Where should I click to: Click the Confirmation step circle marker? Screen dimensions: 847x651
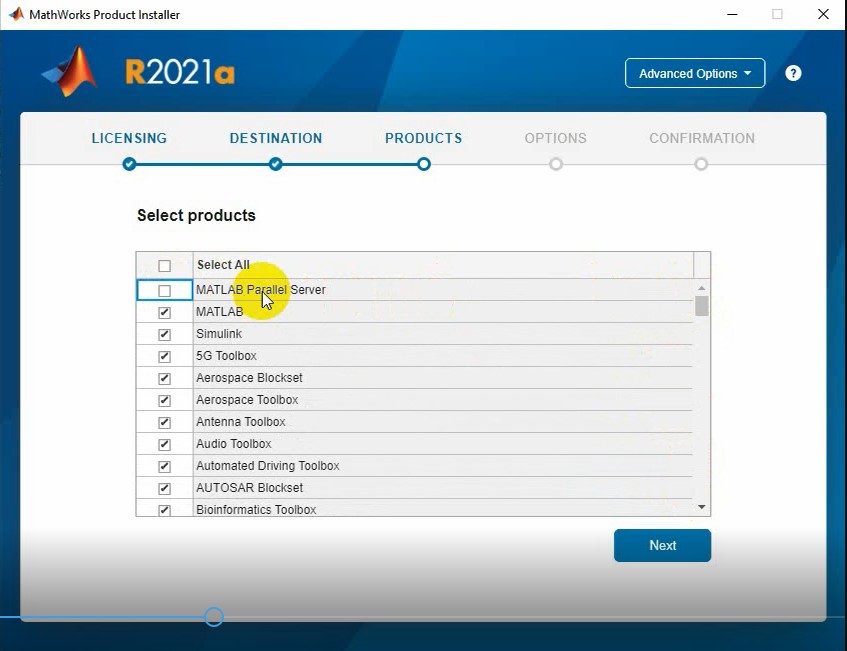701,164
